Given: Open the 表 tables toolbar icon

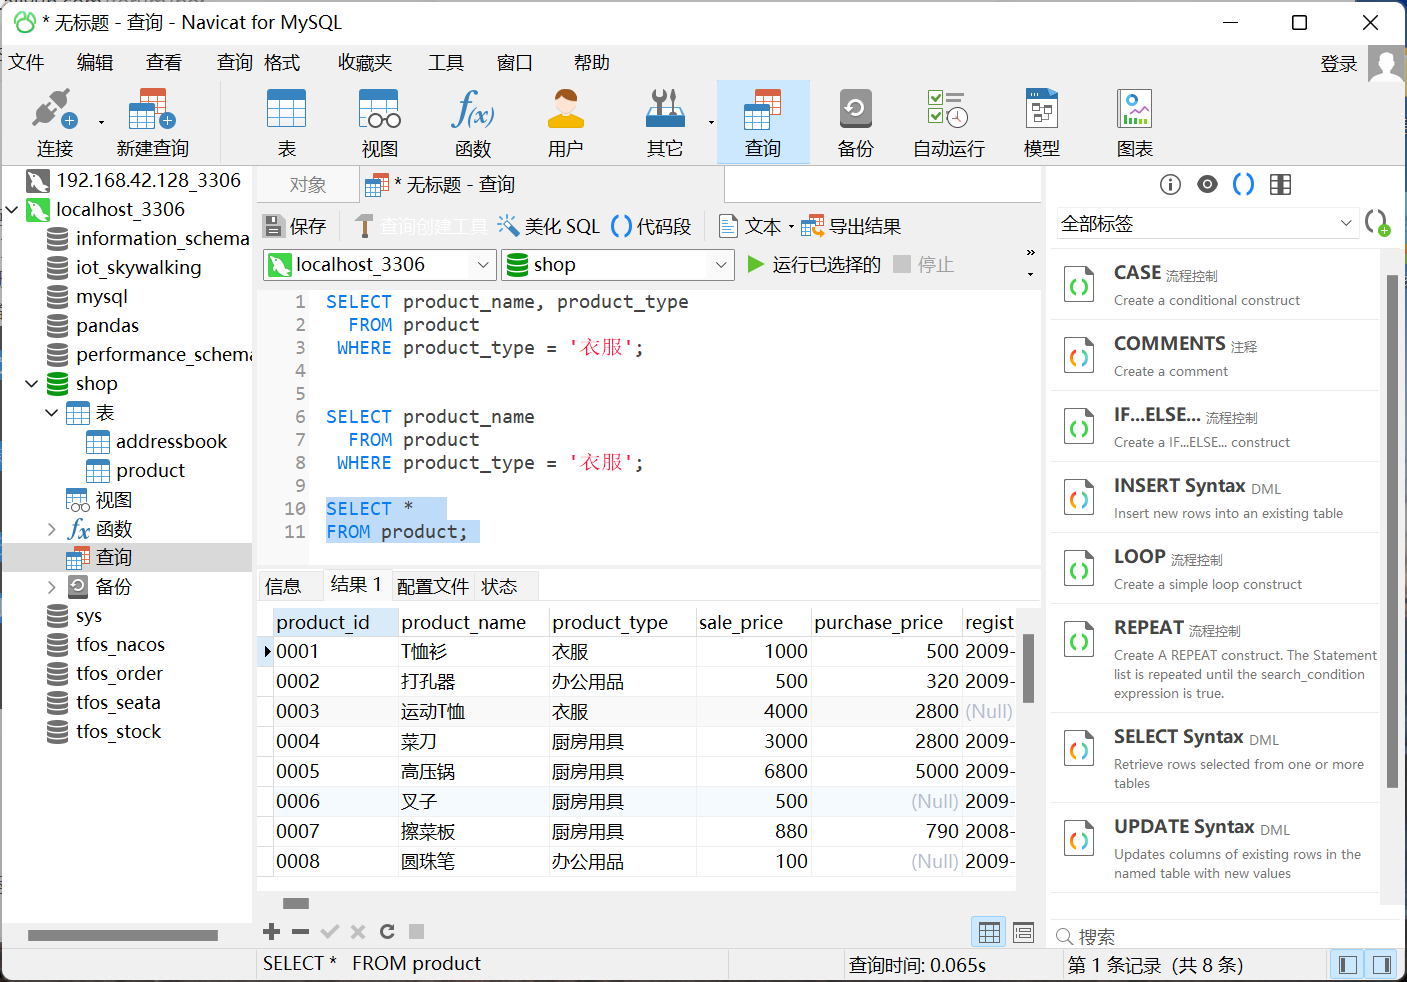Looking at the screenshot, I should (x=287, y=122).
